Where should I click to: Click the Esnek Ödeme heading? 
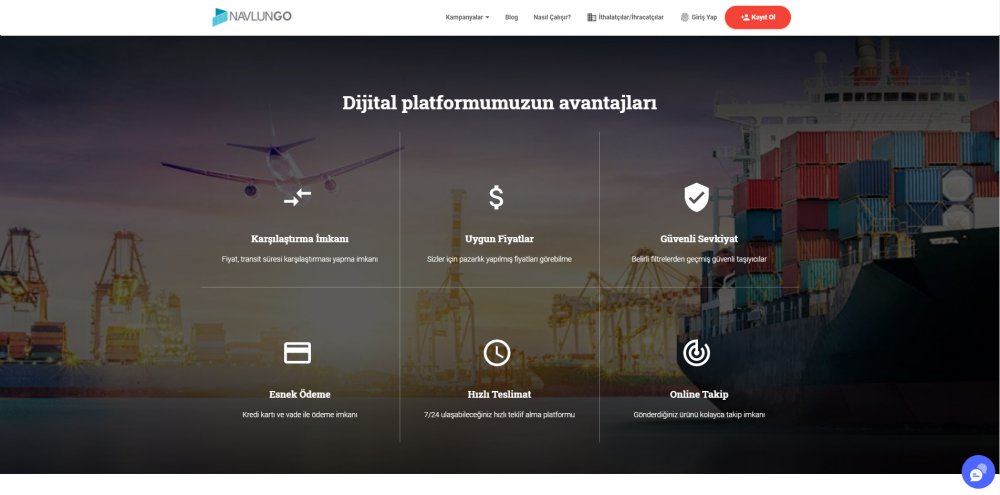tap(300, 394)
